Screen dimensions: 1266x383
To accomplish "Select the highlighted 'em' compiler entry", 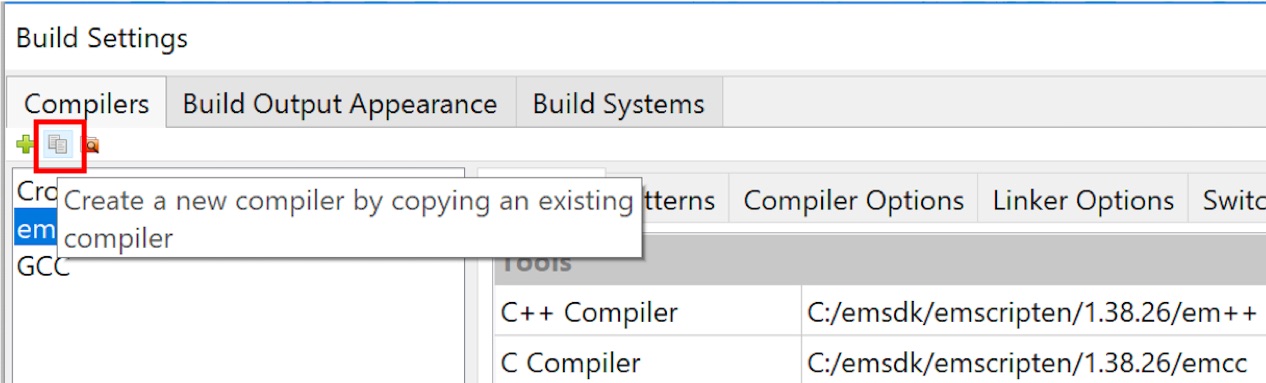I will click(35, 229).
